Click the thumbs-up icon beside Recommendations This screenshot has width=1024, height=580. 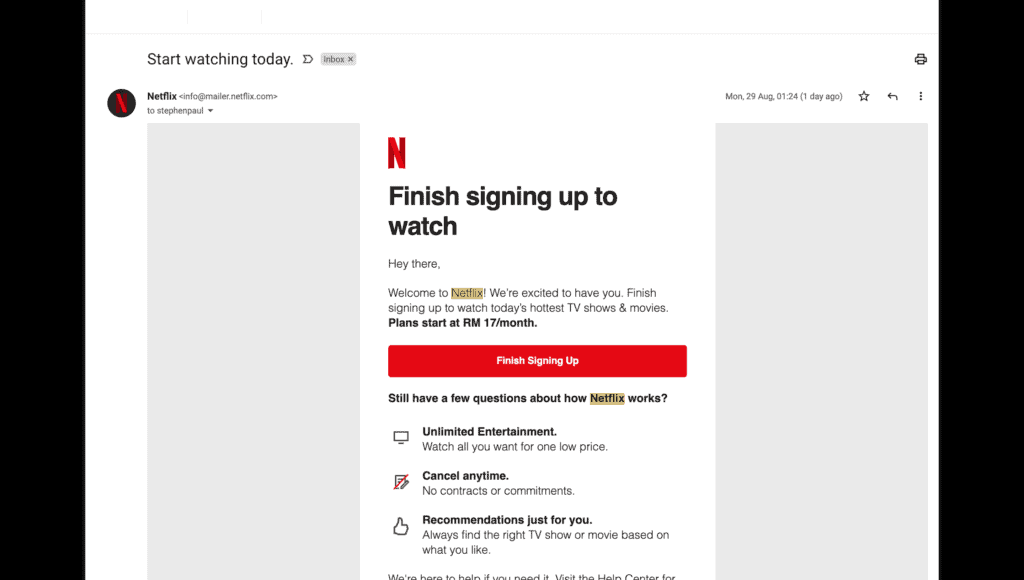tap(401, 526)
